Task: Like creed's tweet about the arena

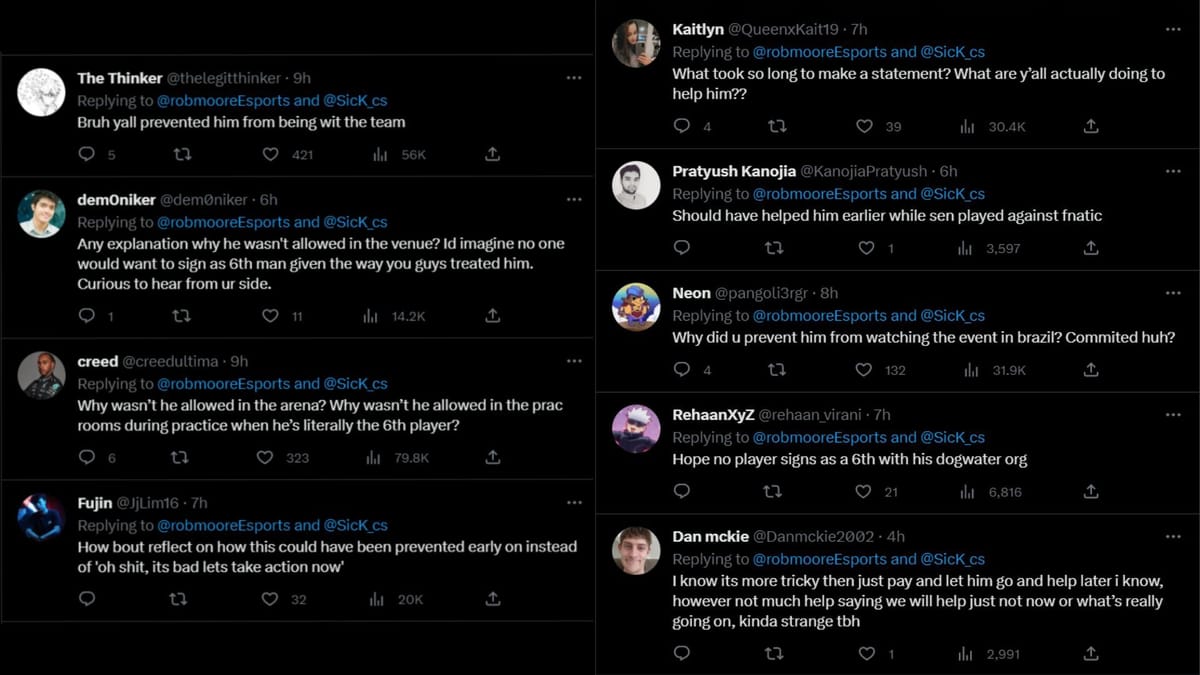Action: (x=265, y=457)
